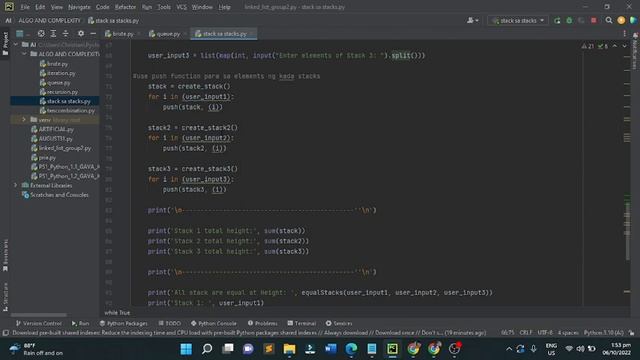Click UTF-8 encoding in status bar
Image resolution: width=640 pixels, height=360 pixels.
pos(545,333)
